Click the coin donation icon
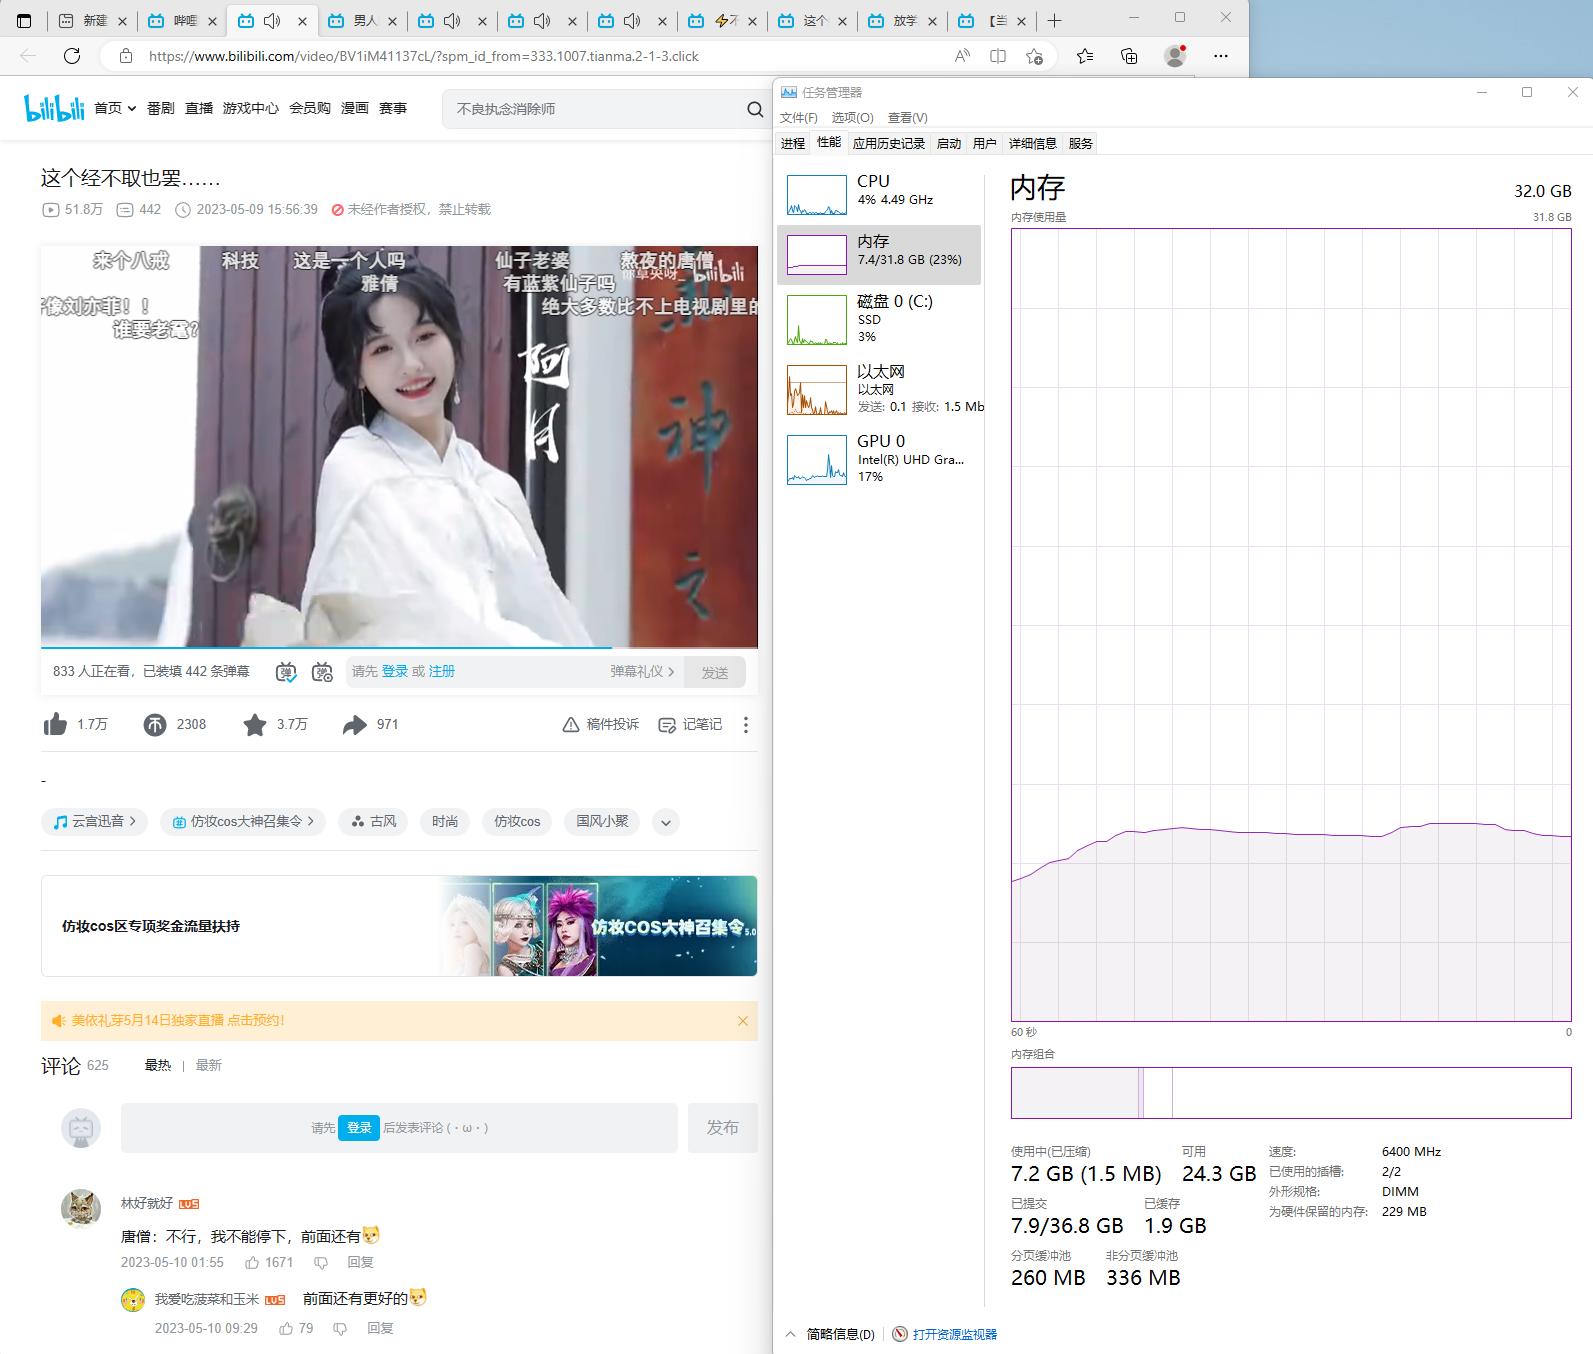Viewport: 1593px width, 1354px height. tap(155, 725)
